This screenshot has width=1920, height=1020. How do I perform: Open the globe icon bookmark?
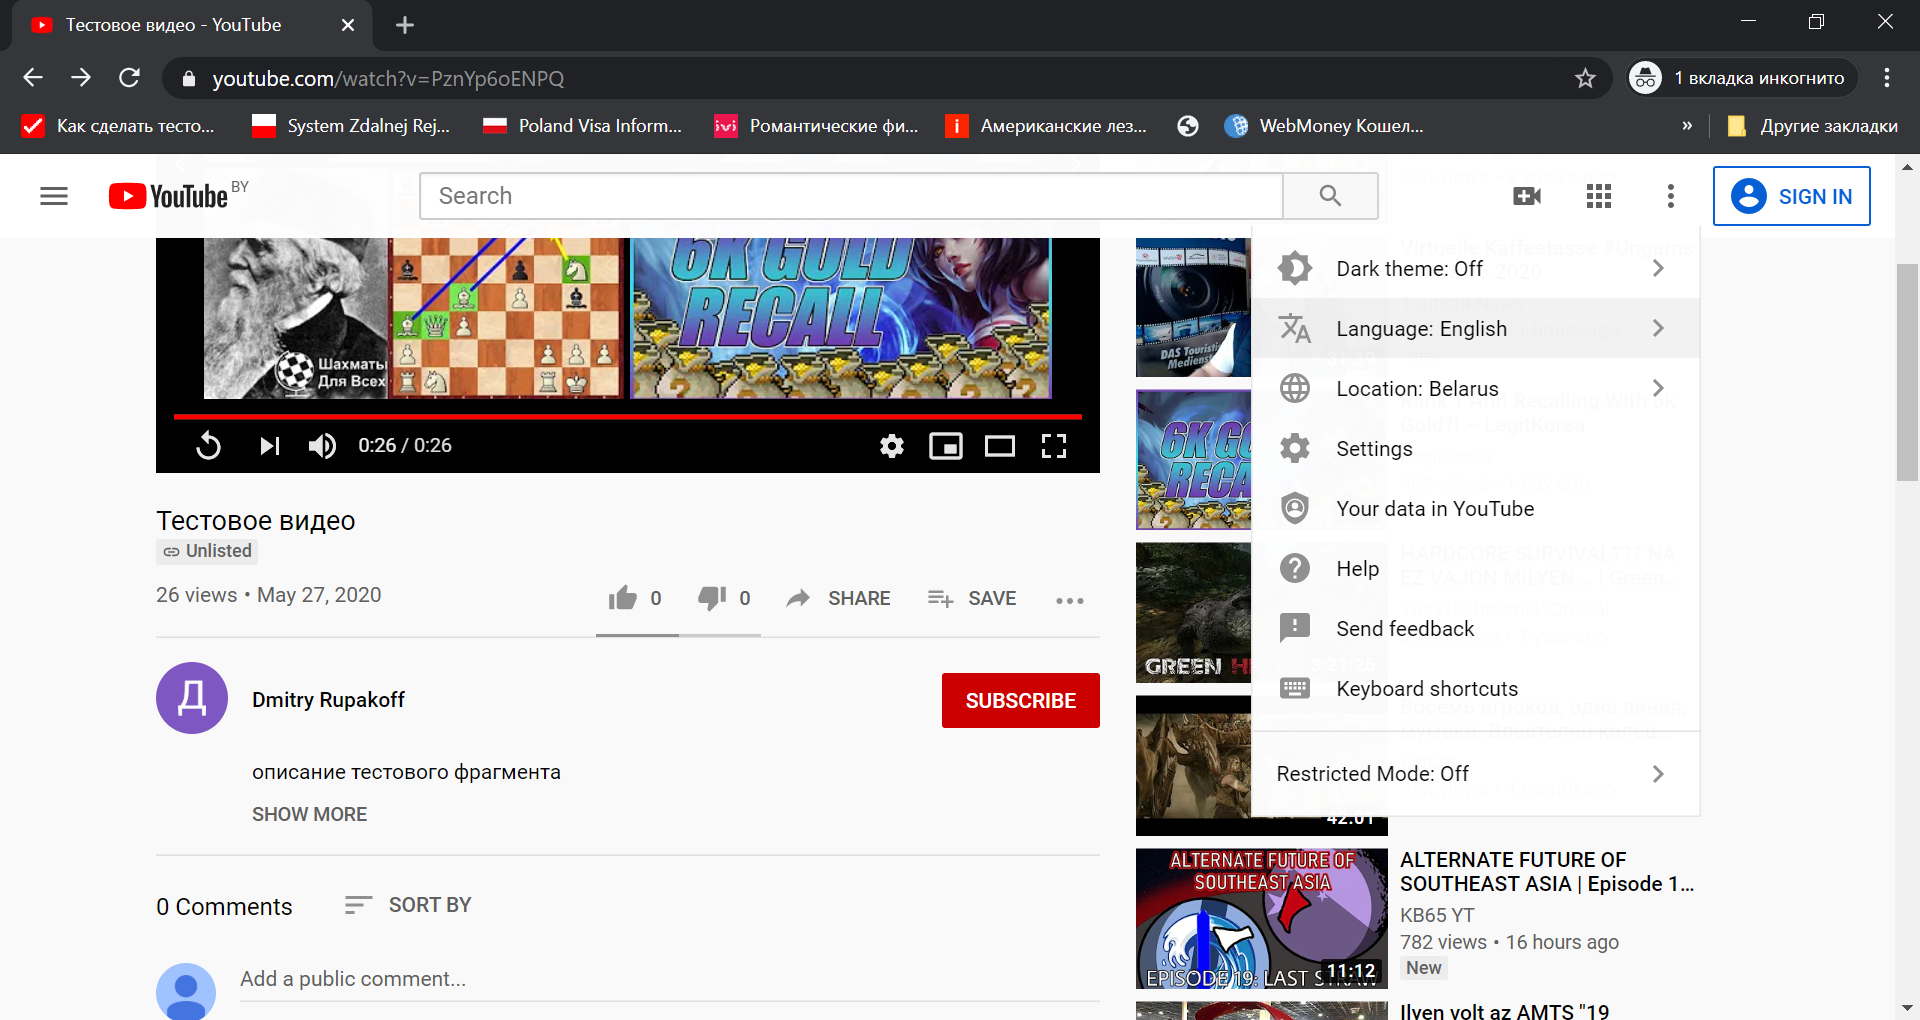(1188, 126)
